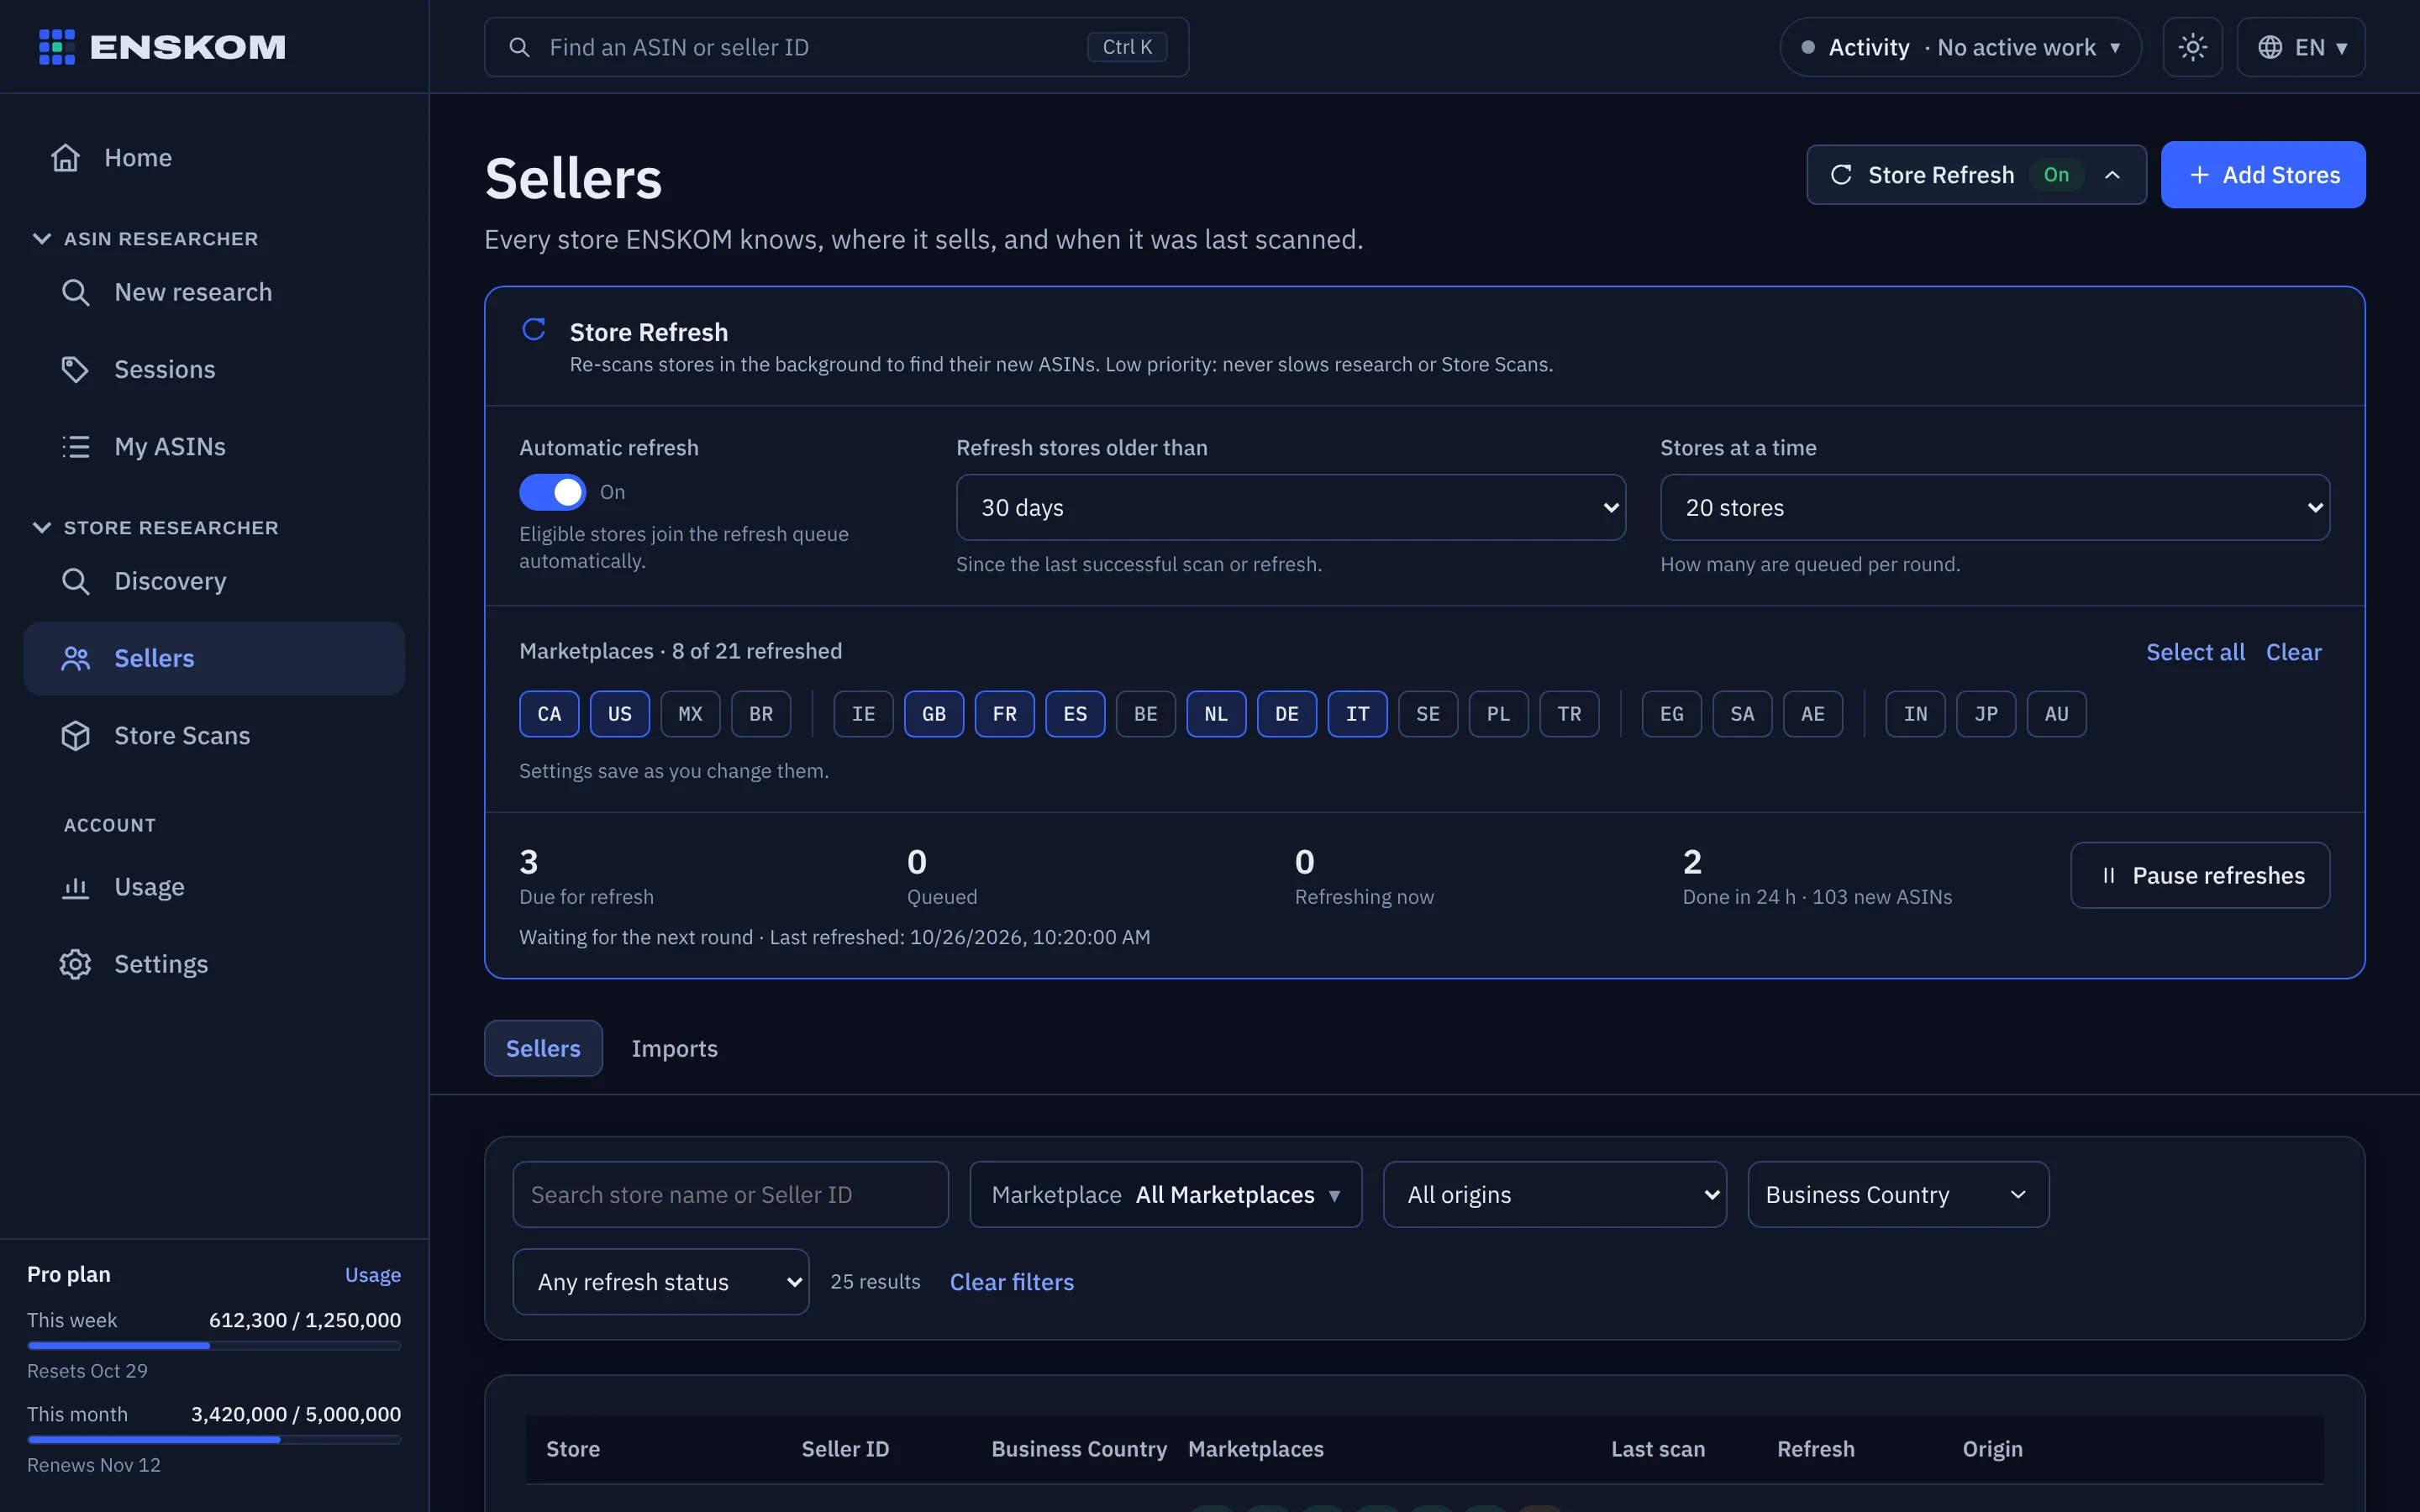Enable the JP marketplace chip
Screen dimensions: 2420x1512
click(x=1986, y=714)
